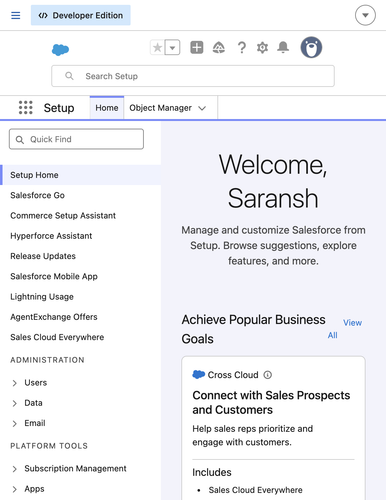The width and height of the screenshot is (386, 500).
Task: Open the App Launcher dots icon
Action: pyautogui.click(x=26, y=108)
